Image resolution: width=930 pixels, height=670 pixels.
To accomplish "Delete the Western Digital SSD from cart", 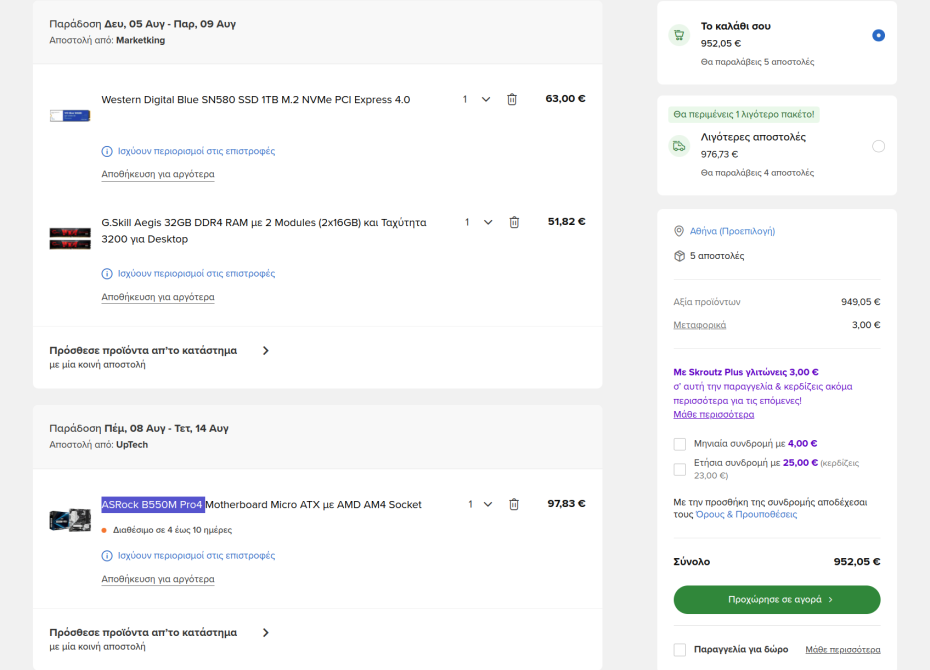I will pyautogui.click(x=512, y=99).
